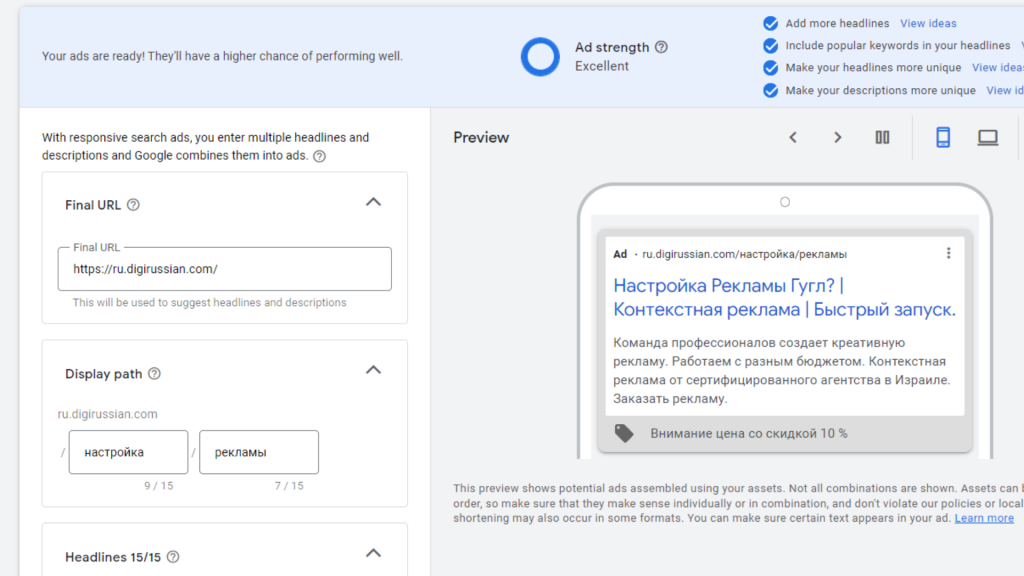Image resolution: width=1024 pixels, height=576 pixels.
Task: Click the 9 / 15 character counter
Action: pos(159,486)
